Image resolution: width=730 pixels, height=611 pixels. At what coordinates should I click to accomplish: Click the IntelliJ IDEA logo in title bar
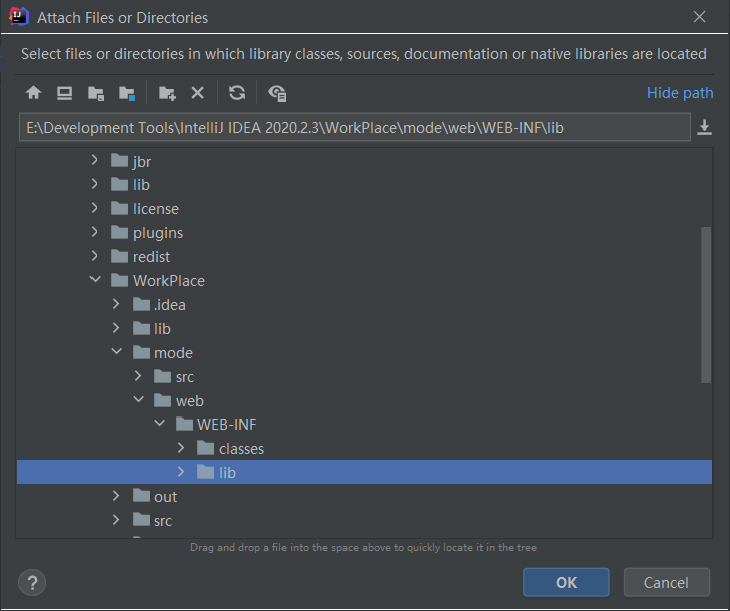tap(19, 17)
